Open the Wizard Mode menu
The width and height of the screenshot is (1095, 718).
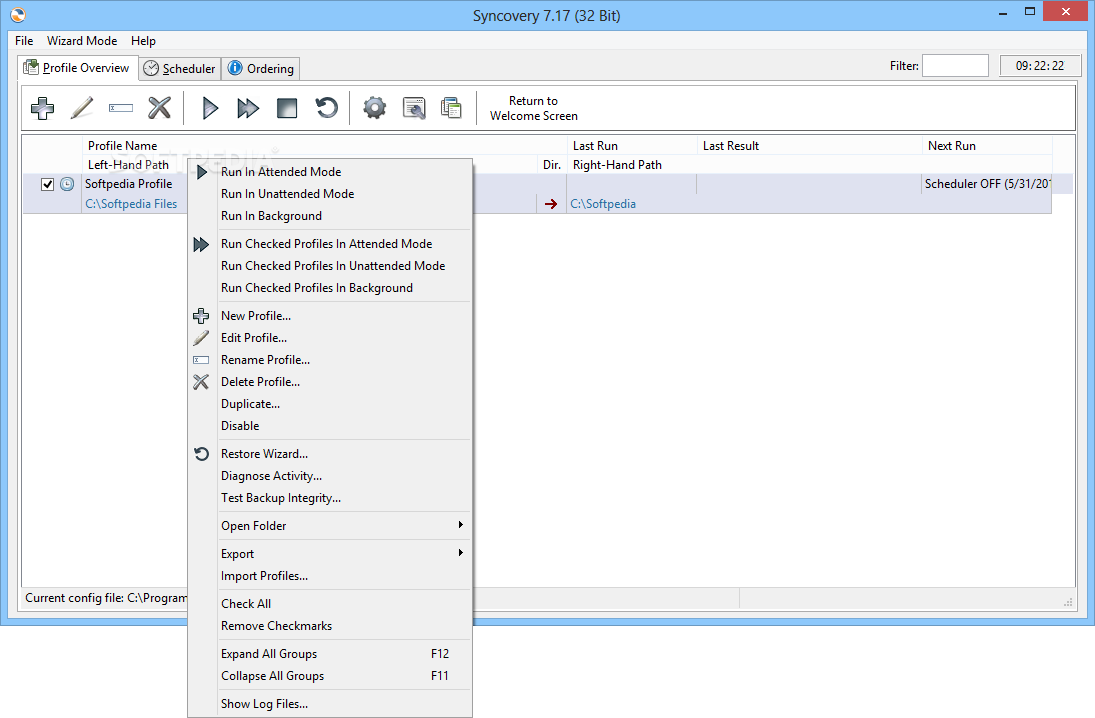(82, 41)
